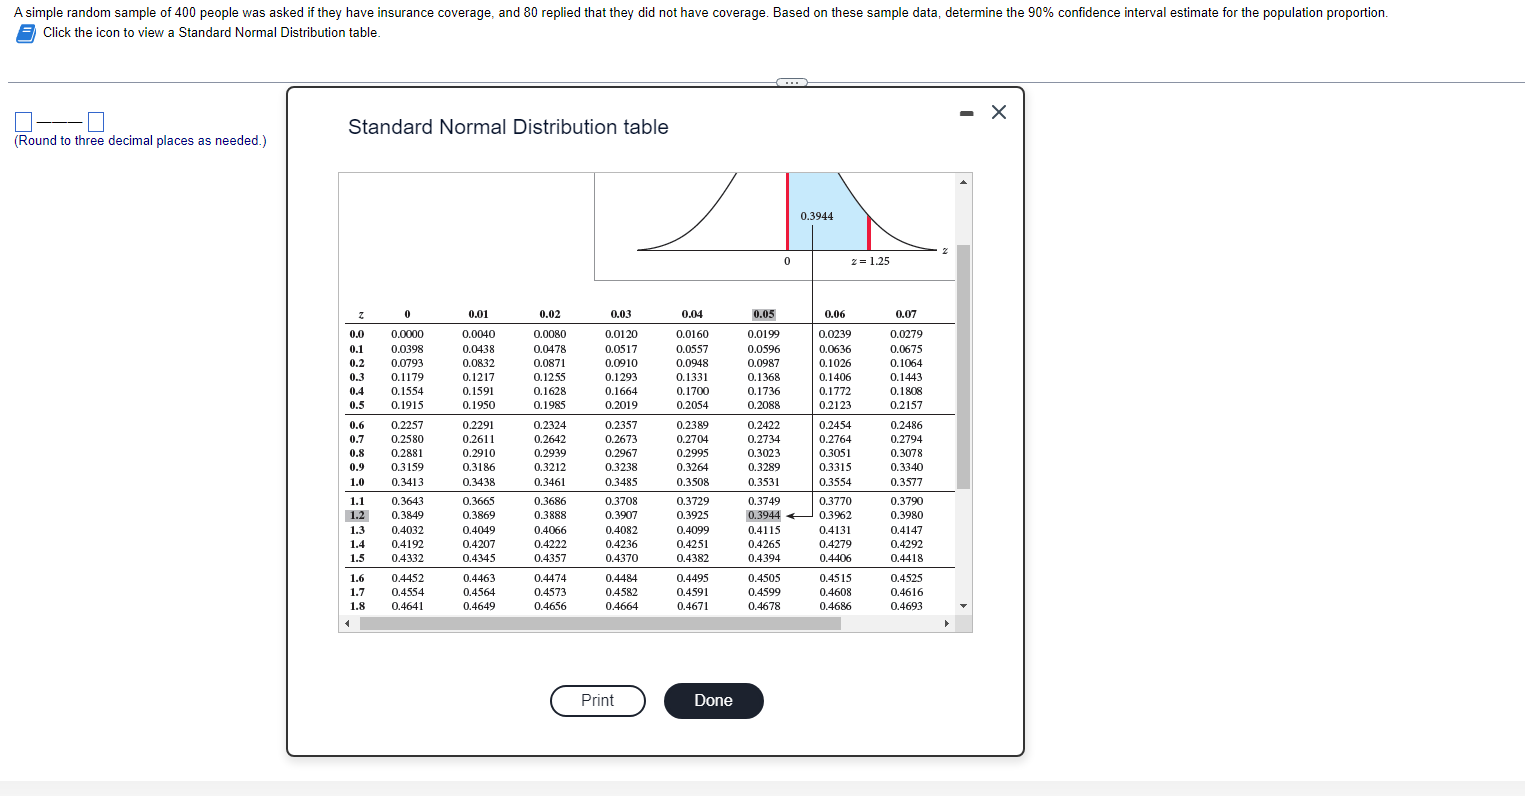Click Done to dismiss the table
The image size is (1525, 796).
pyautogui.click(x=713, y=701)
